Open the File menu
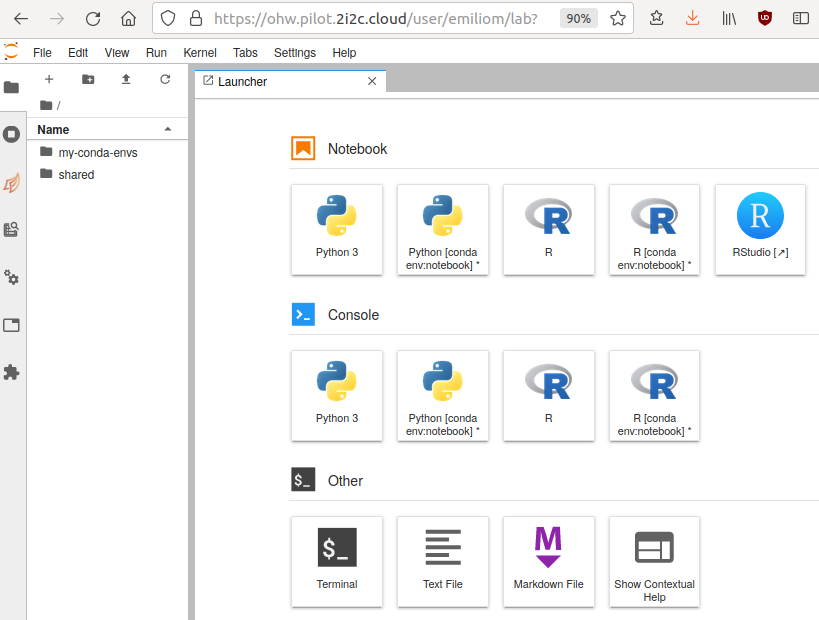The width and height of the screenshot is (819, 620). coord(42,53)
